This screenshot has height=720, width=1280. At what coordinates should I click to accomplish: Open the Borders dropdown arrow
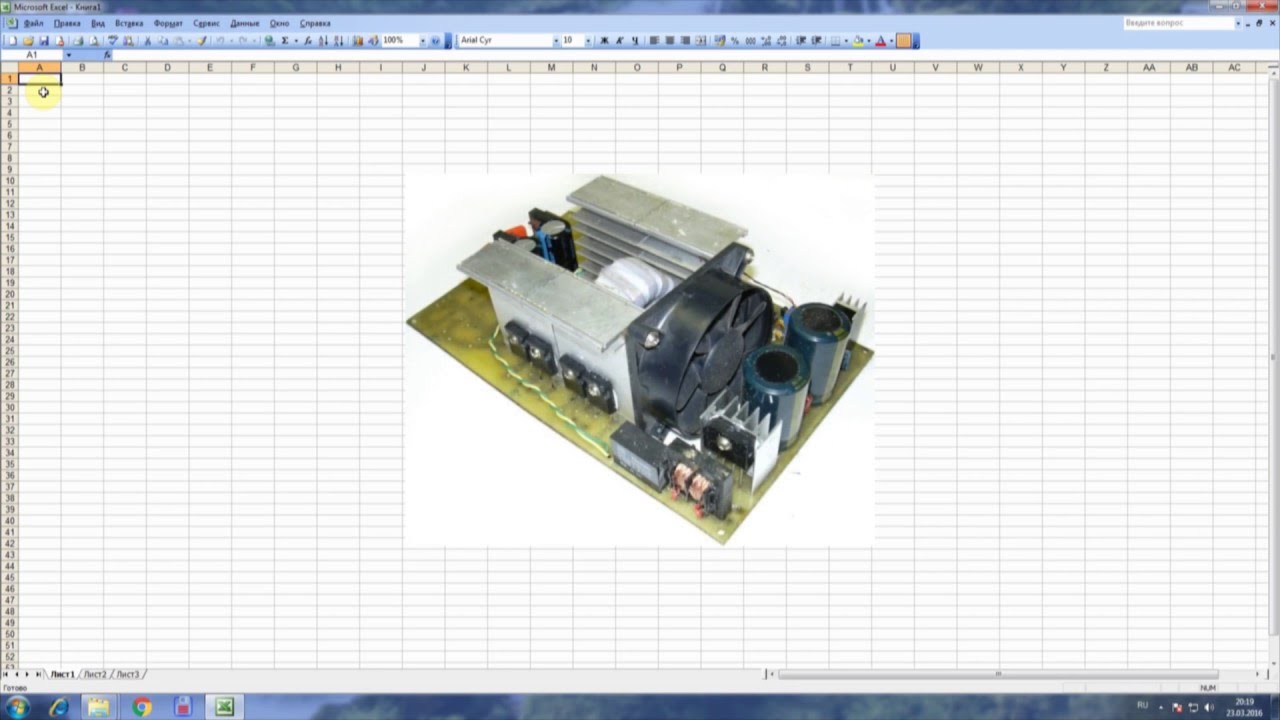pyautogui.click(x=846, y=41)
